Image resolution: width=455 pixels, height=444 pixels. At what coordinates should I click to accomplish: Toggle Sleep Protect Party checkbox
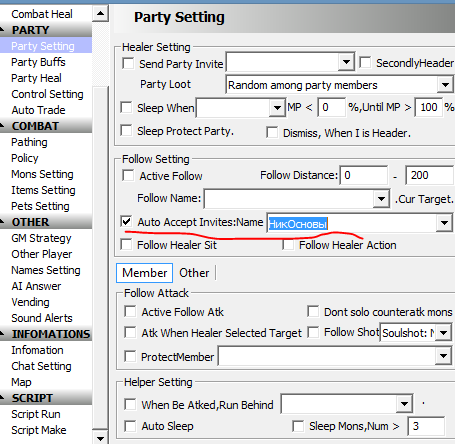126,130
